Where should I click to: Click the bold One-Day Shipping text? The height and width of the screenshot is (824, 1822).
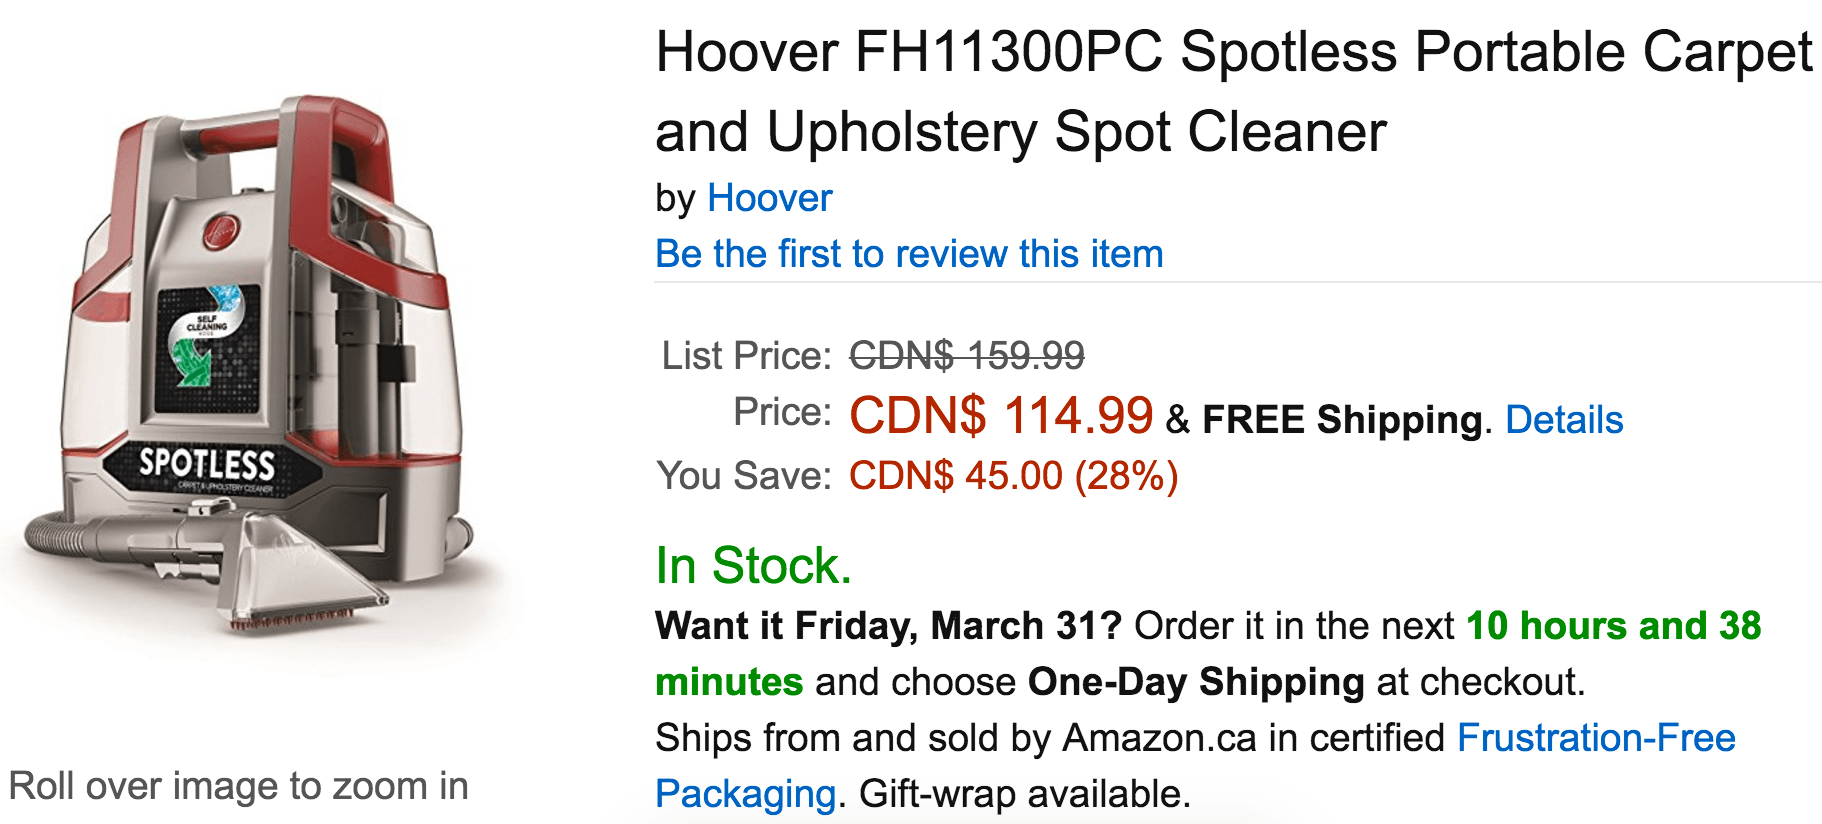click(1196, 682)
